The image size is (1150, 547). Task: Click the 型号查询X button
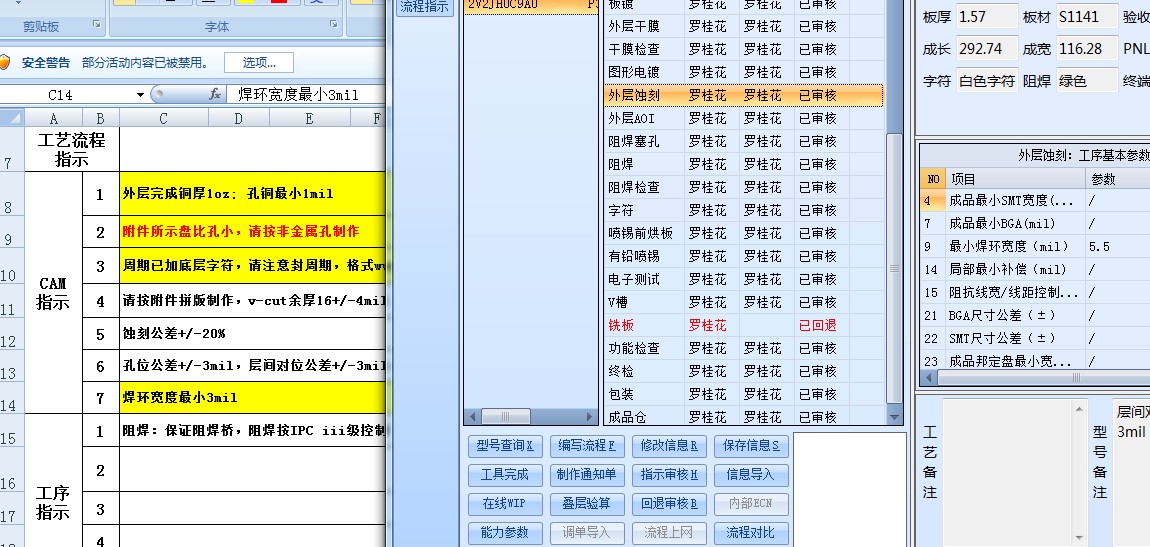coord(505,446)
